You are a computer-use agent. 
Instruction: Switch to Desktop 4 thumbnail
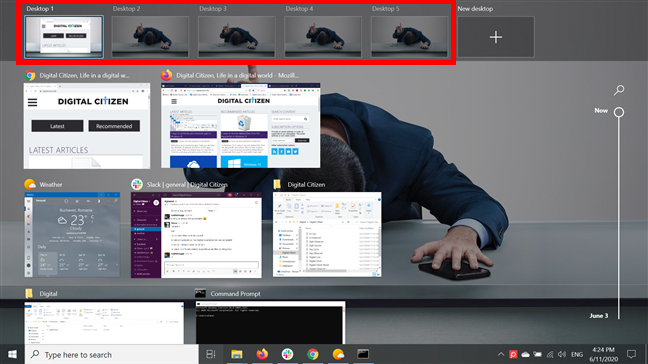click(323, 37)
